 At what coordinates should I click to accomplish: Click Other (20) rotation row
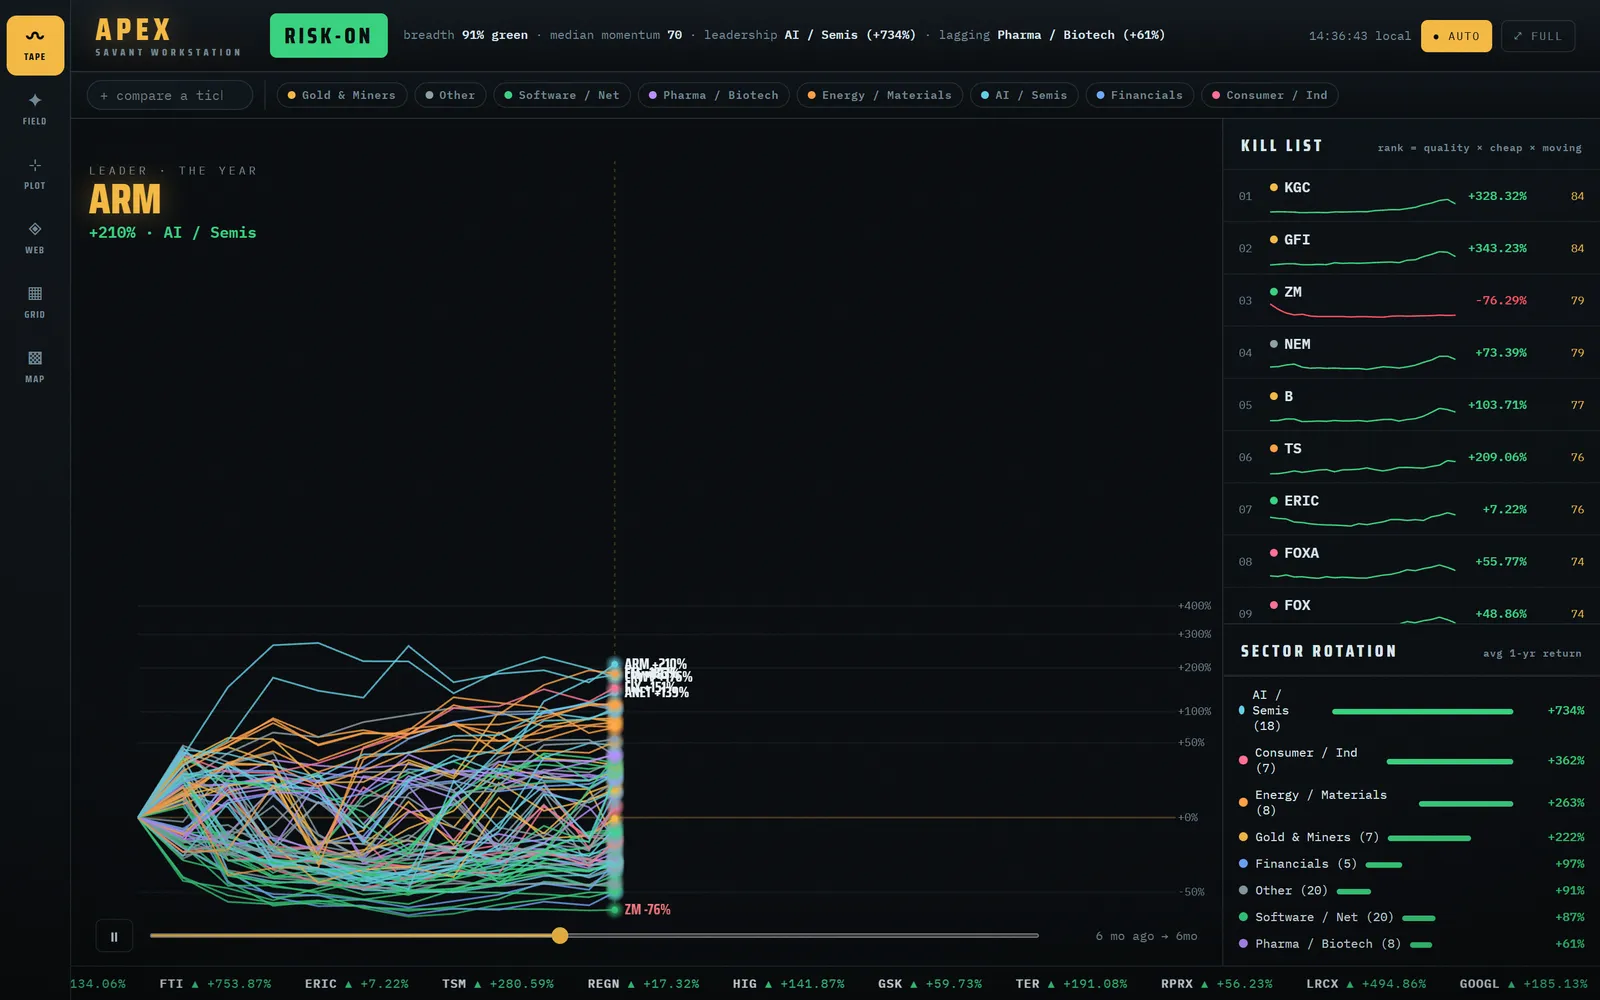[1412, 890]
